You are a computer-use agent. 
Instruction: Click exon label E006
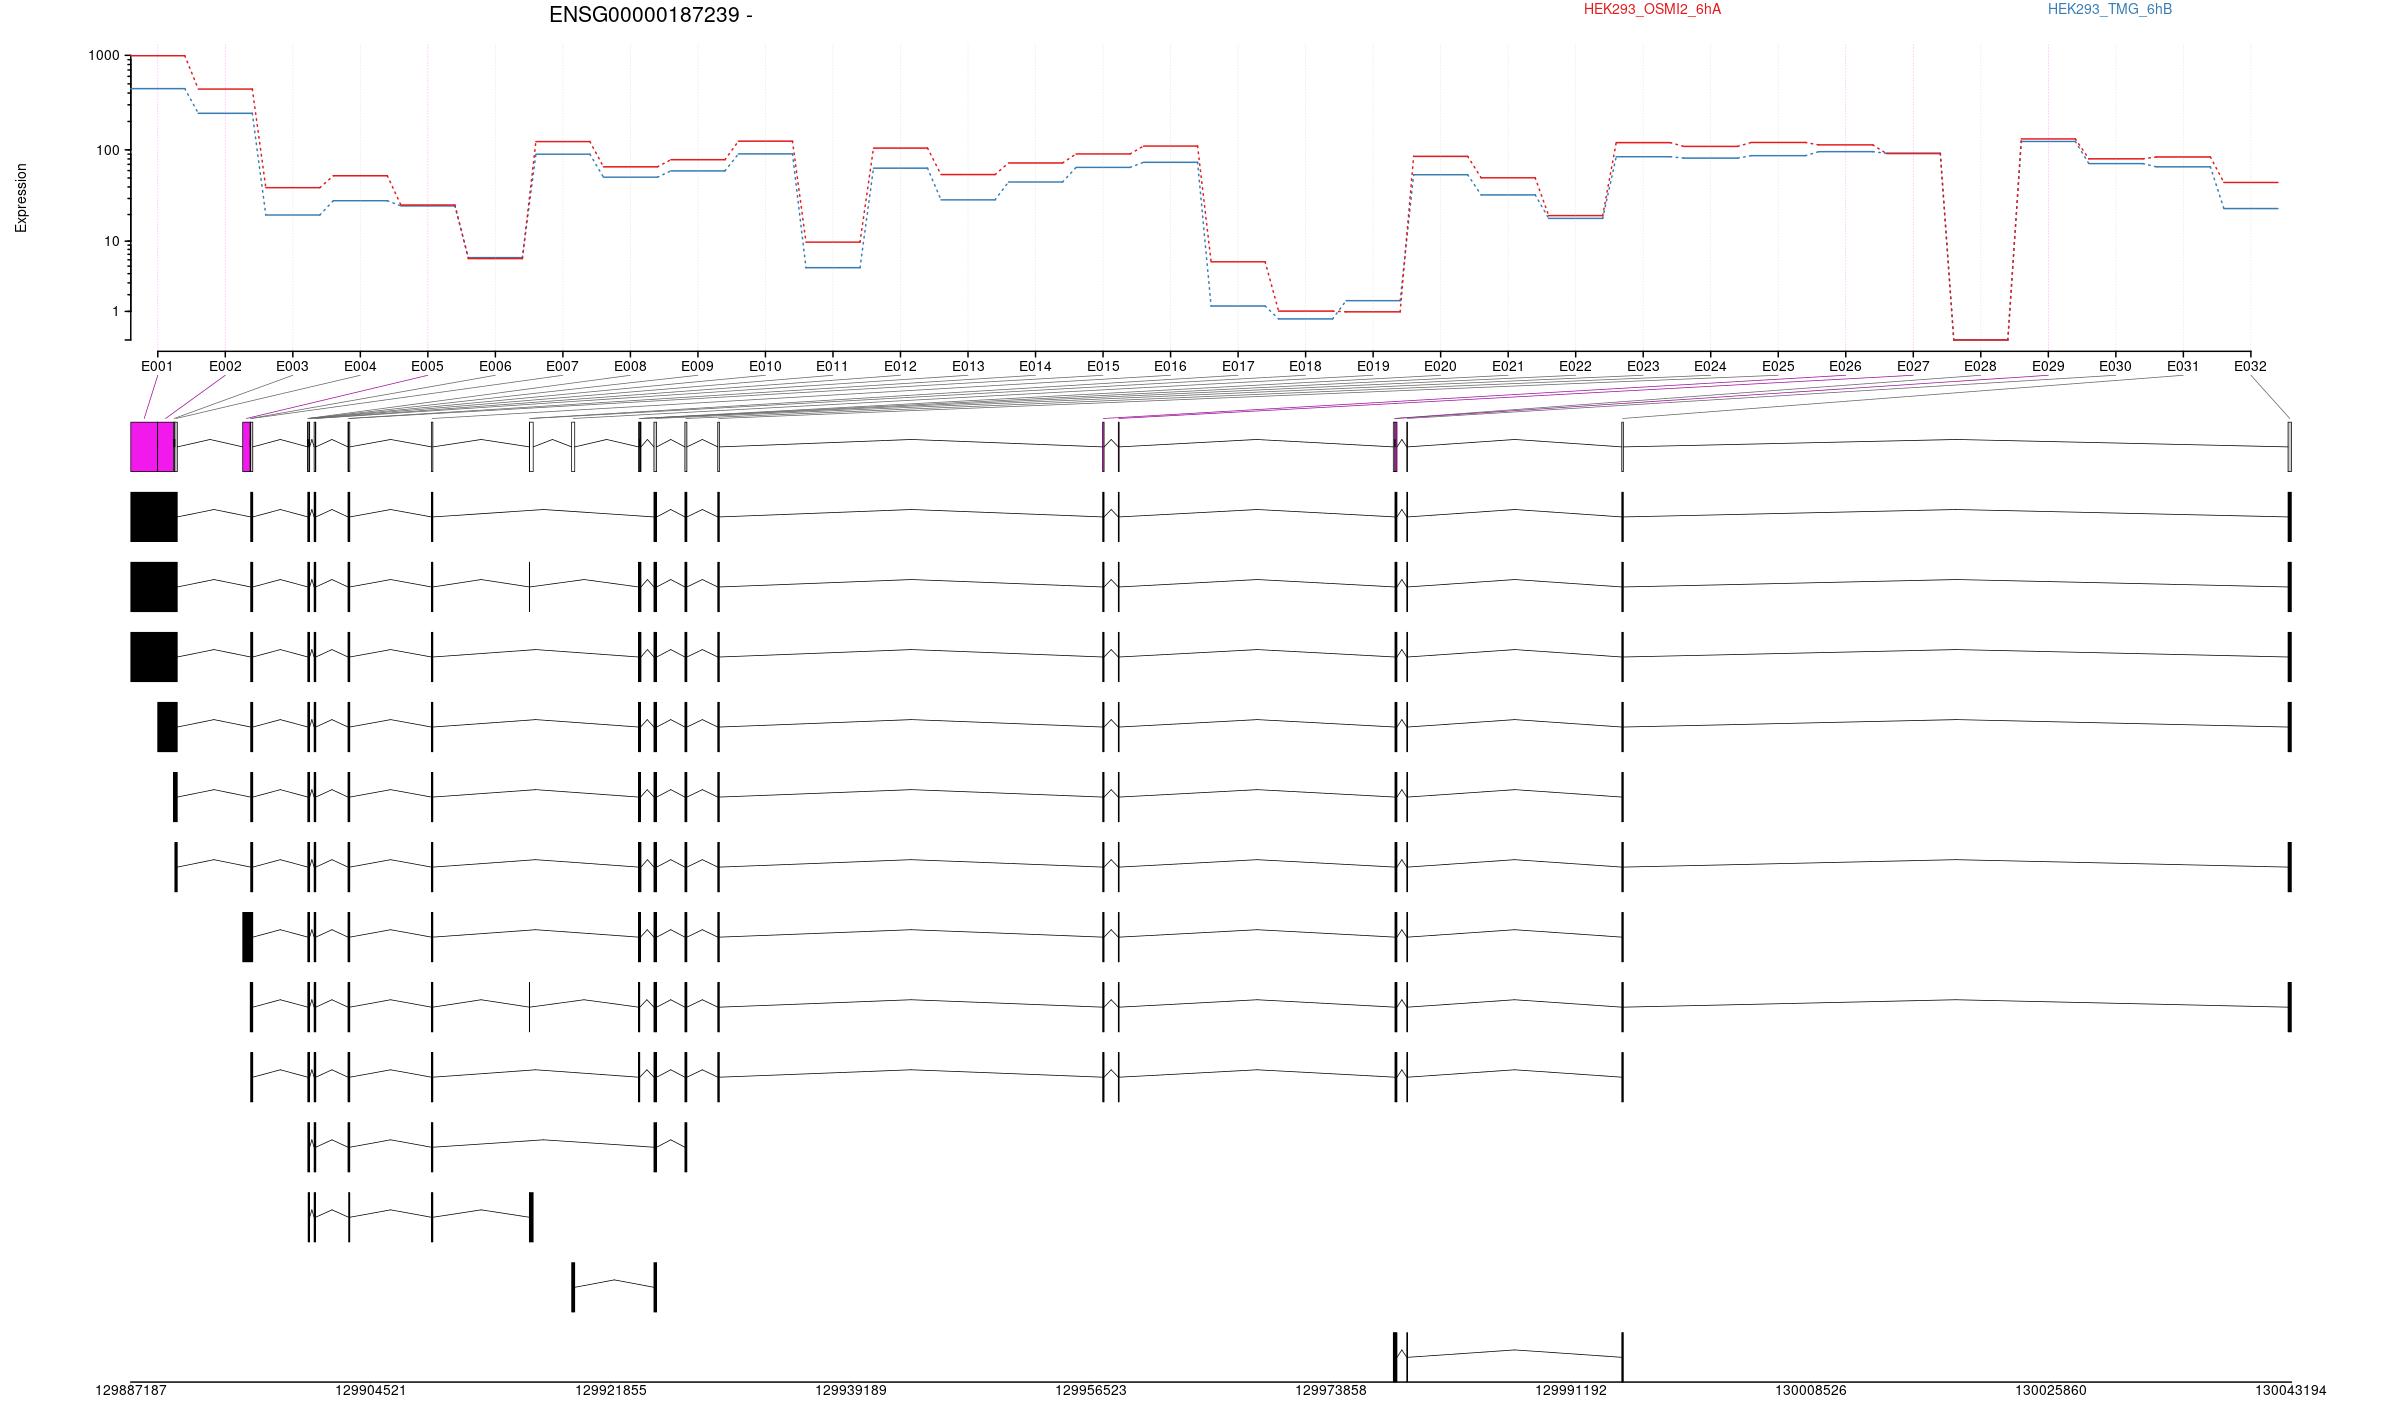495,366
